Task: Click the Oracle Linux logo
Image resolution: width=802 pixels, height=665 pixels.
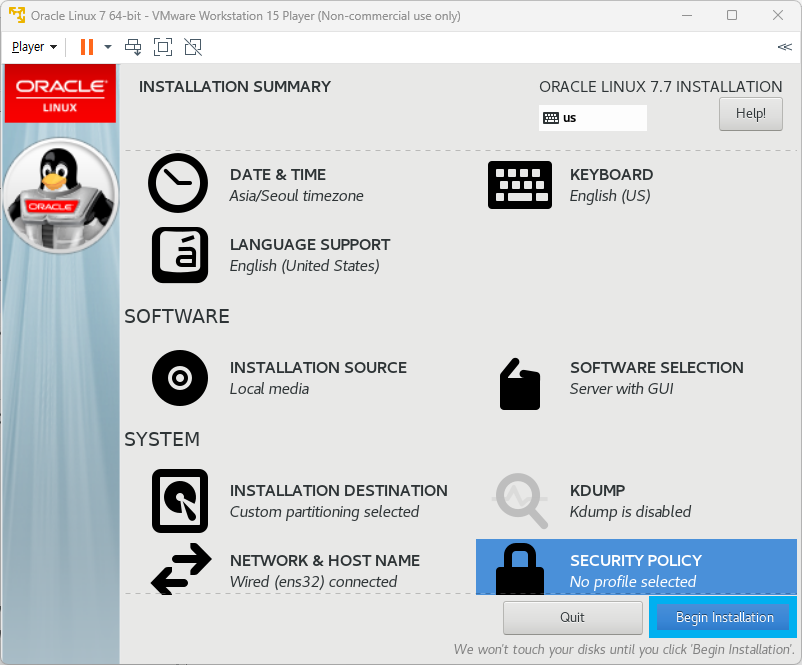Action: click(x=60, y=94)
